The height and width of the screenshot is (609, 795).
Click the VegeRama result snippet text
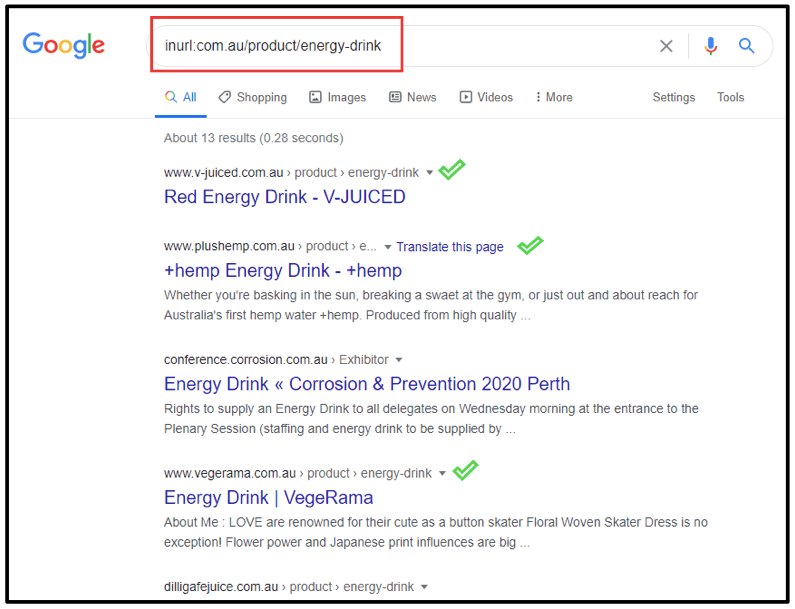tap(436, 532)
